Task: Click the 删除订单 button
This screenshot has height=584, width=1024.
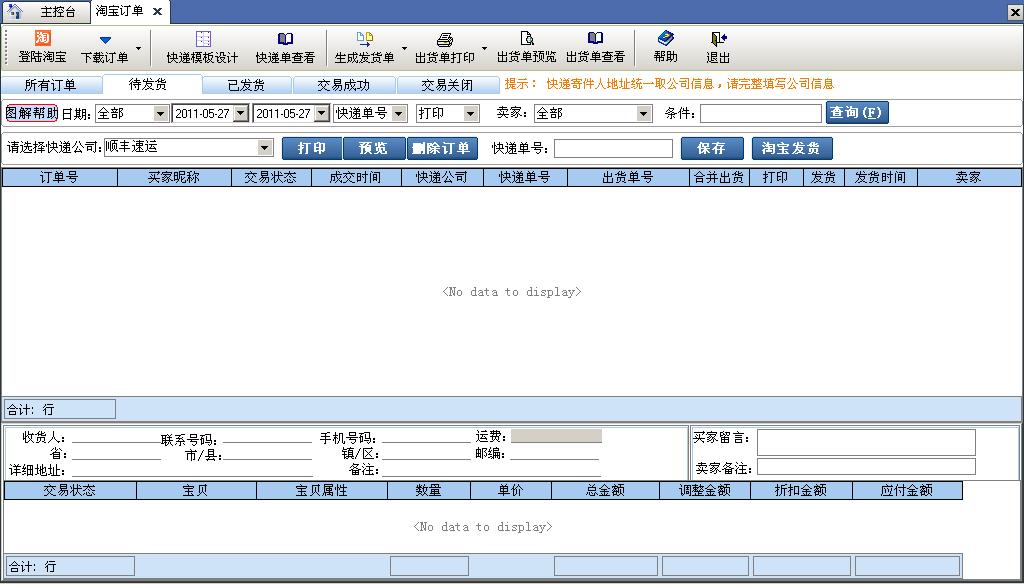Action: pyautogui.click(x=441, y=148)
